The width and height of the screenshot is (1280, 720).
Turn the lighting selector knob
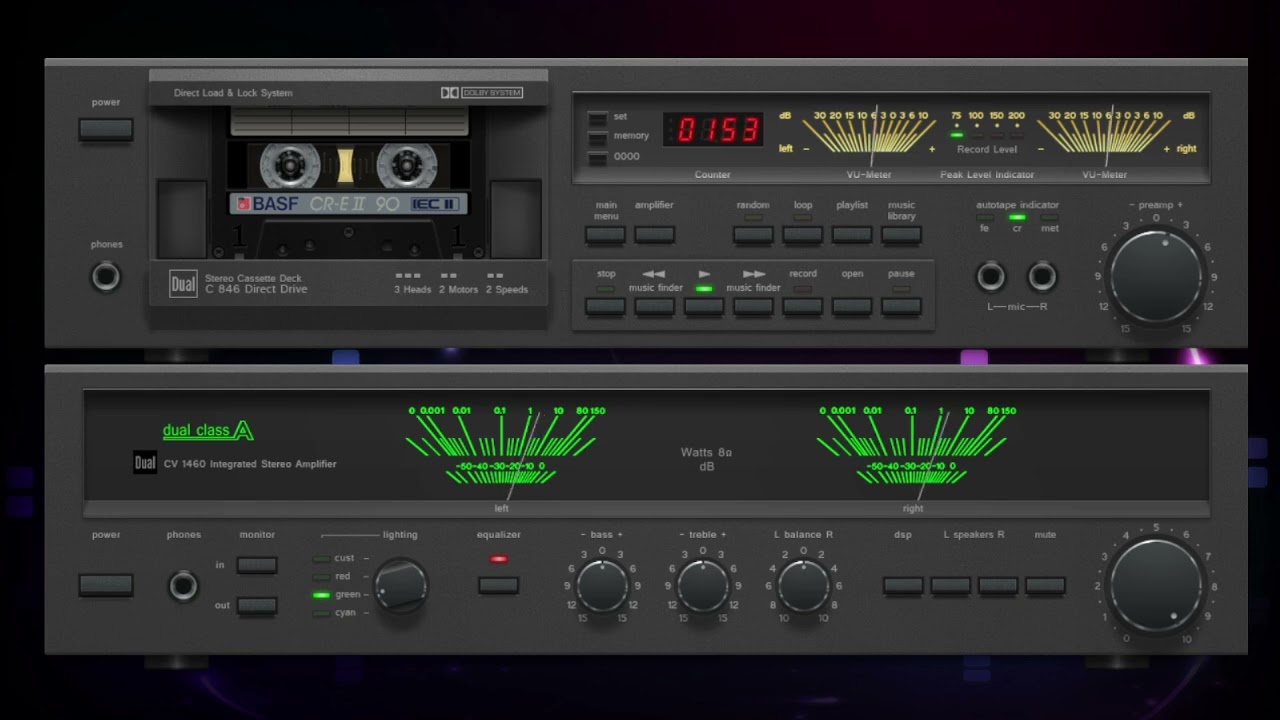(x=401, y=586)
